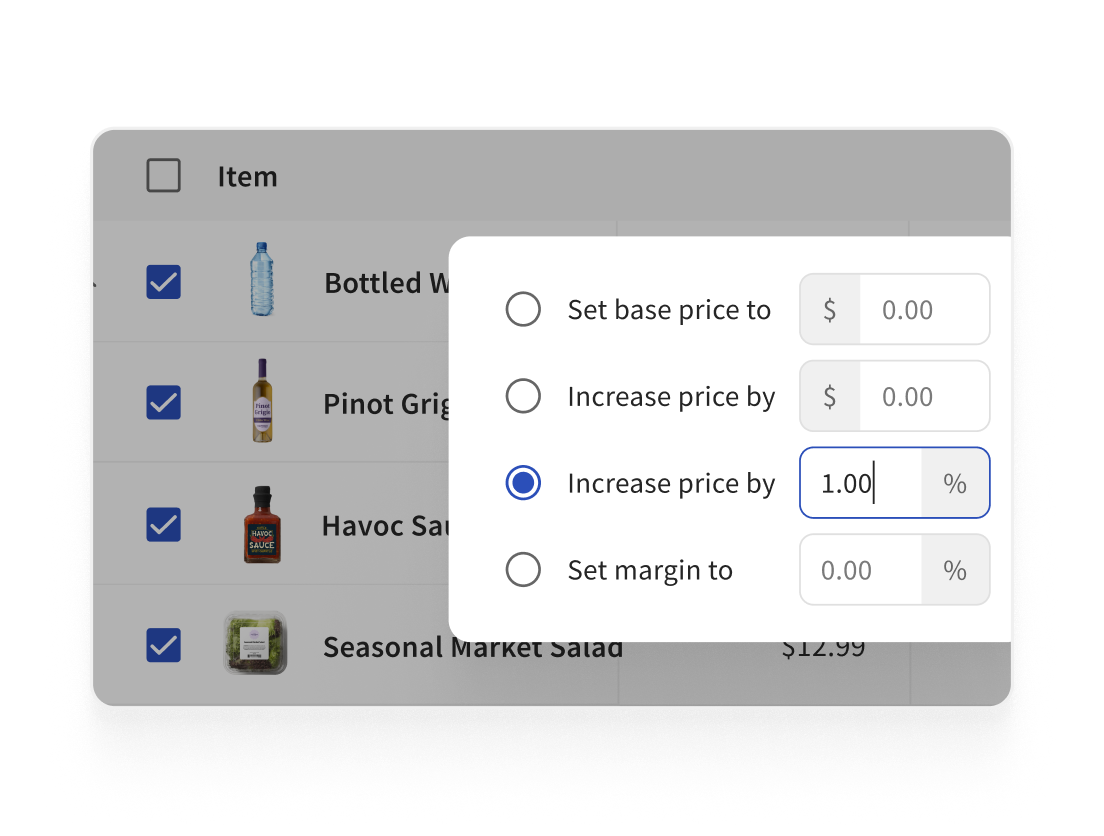The width and height of the screenshot is (1104, 836).
Task: Click the Seasonal Market Salad thumbnail
Action: [x=255, y=643]
